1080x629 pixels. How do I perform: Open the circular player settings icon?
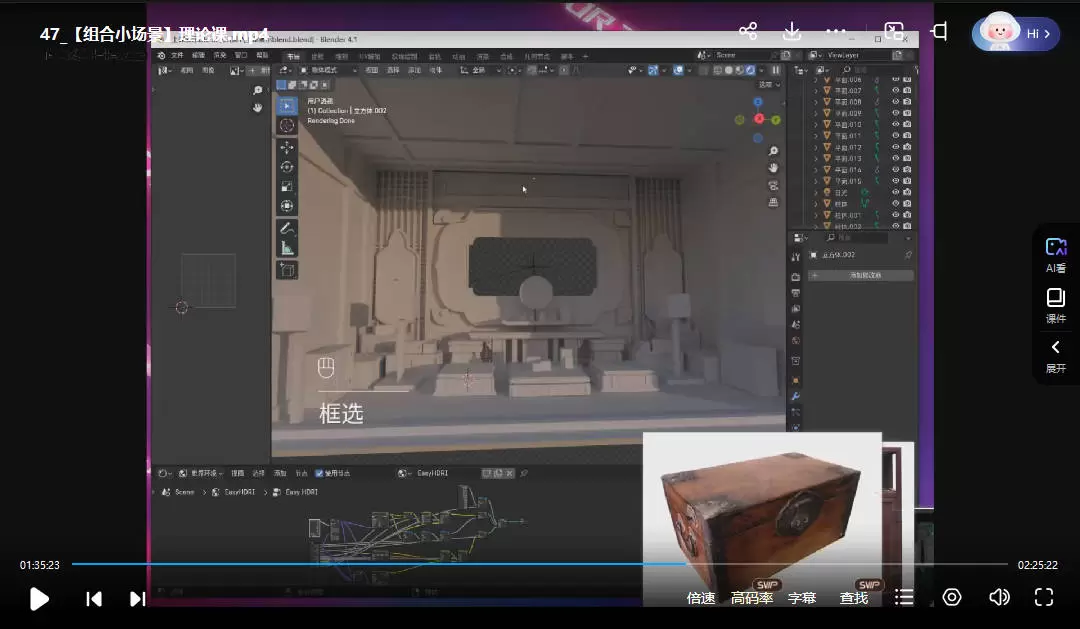[952, 597]
